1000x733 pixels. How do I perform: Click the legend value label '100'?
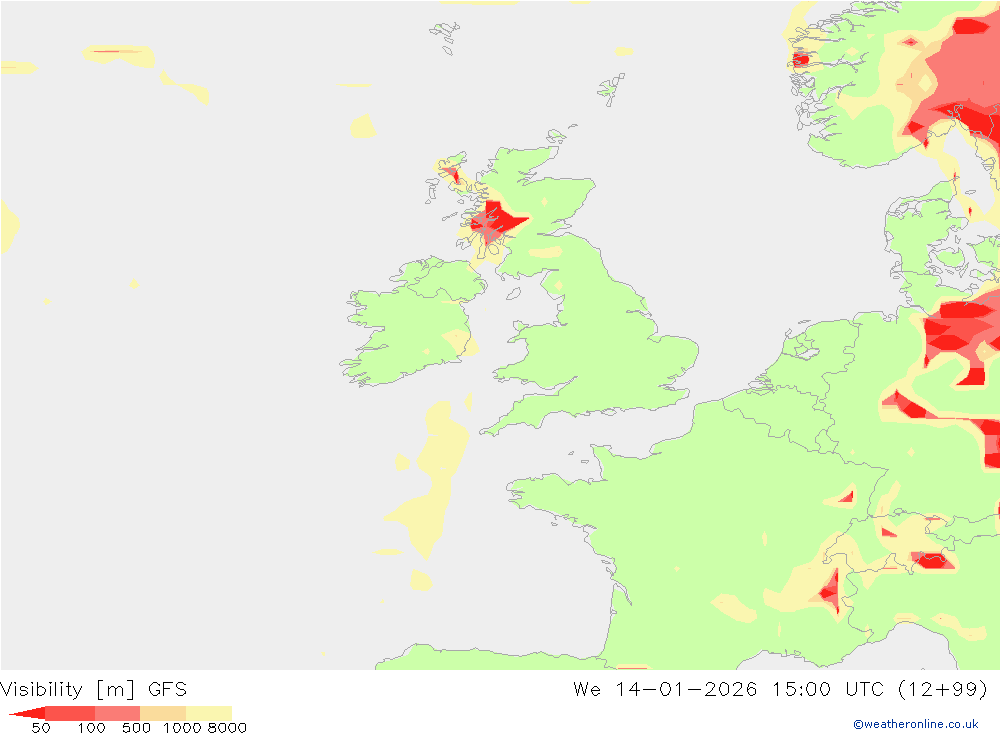pyautogui.click(x=91, y=728)
